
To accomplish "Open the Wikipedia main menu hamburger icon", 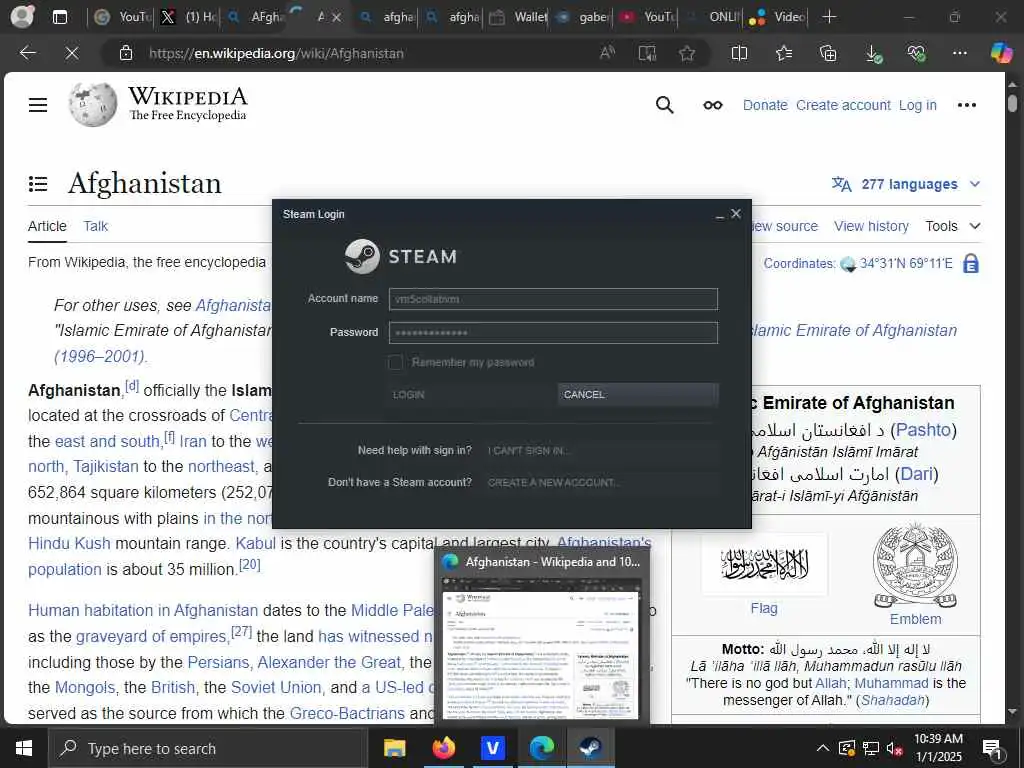I will pos(38,104).
